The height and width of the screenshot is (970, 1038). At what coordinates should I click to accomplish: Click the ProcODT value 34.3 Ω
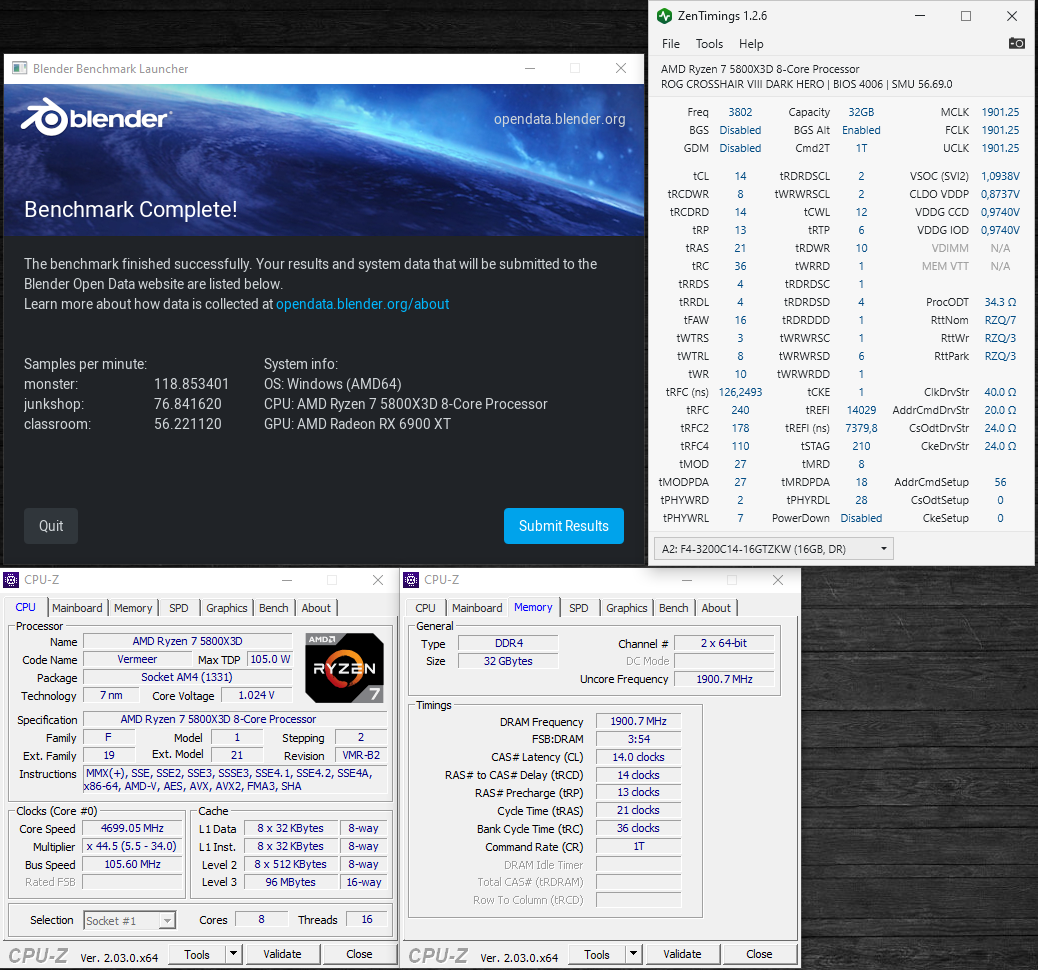coord(1000,302)
